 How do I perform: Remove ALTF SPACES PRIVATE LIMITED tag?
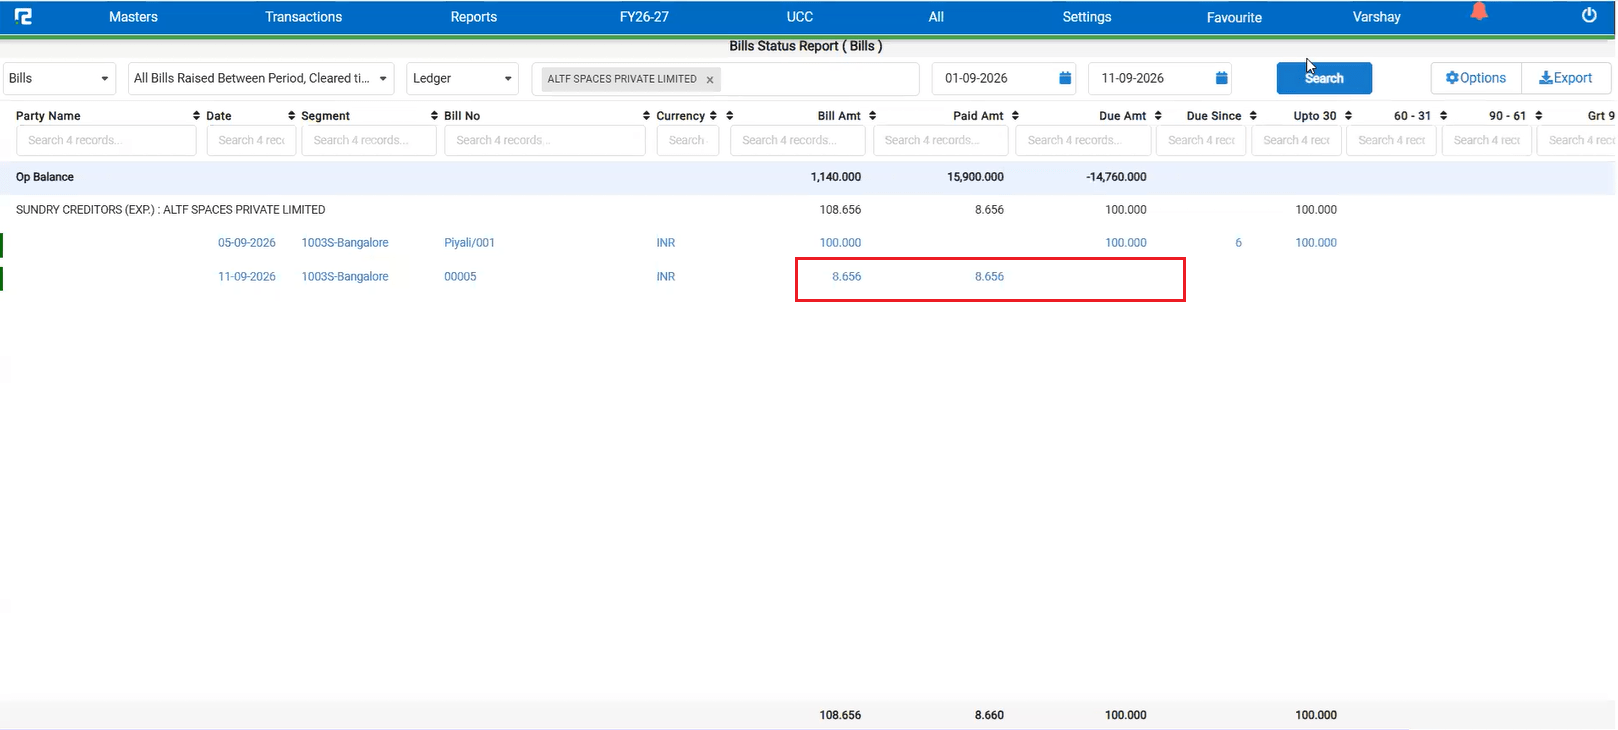(710, 80)
